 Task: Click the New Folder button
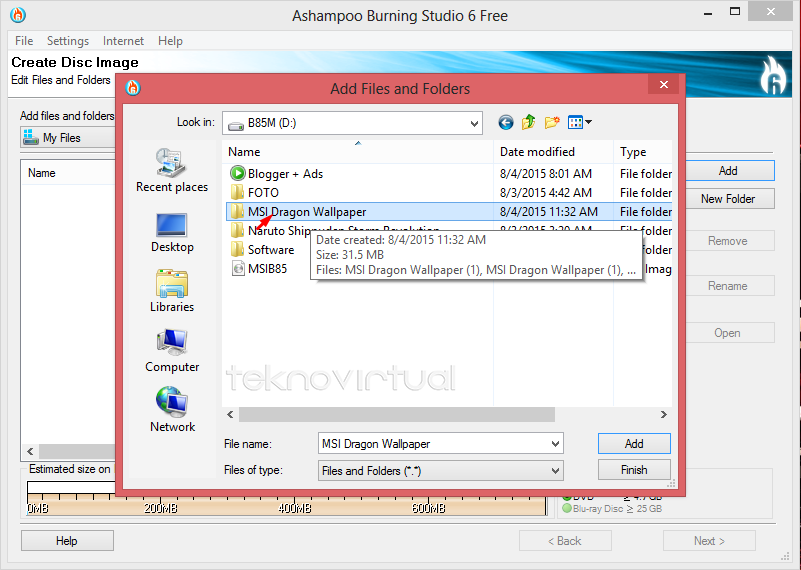tap(729, 199)
